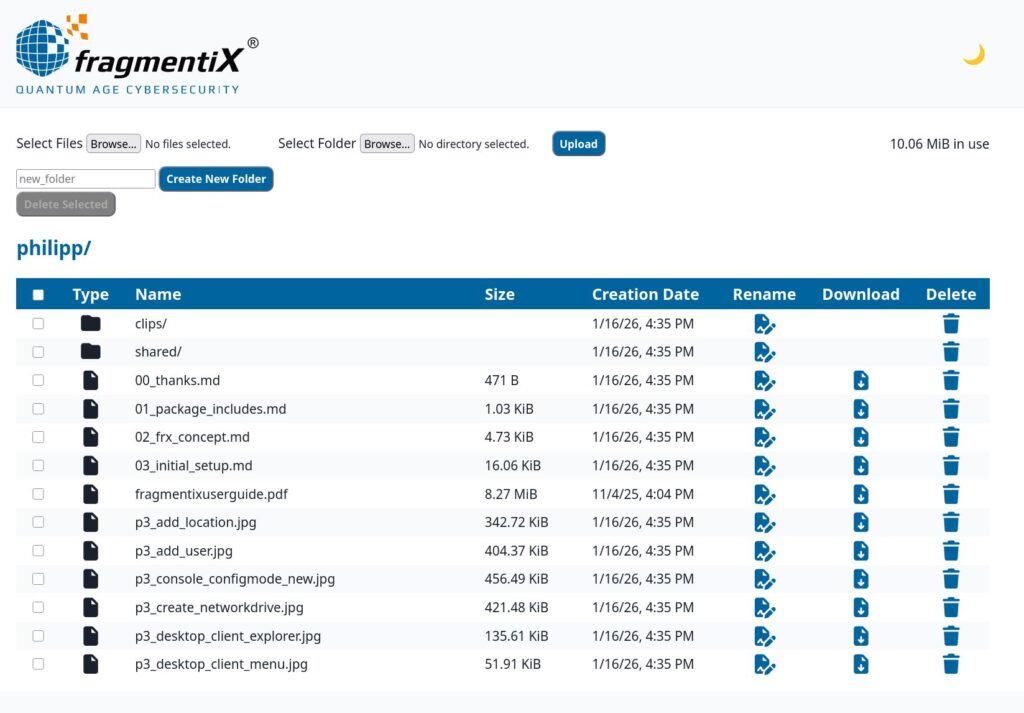Open the Select Files Browse picker
The image size is (1024, 713).
pyautogui.click(x=113, y=144)
